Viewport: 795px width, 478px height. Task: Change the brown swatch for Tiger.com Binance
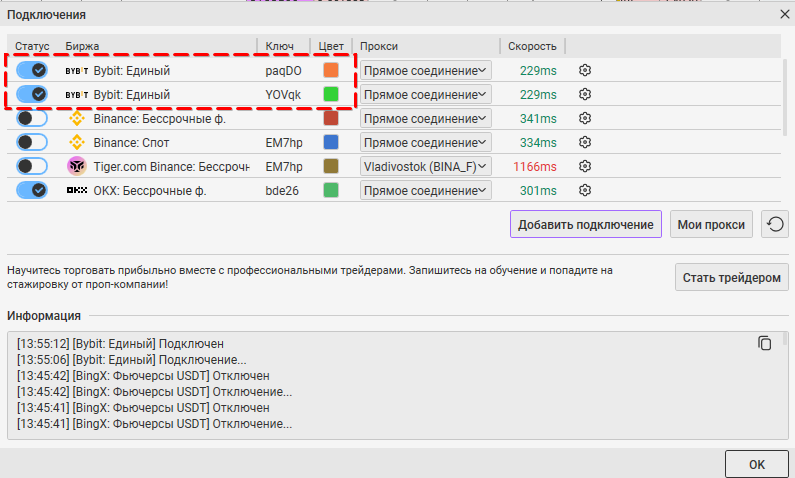(x=331, y=166)
